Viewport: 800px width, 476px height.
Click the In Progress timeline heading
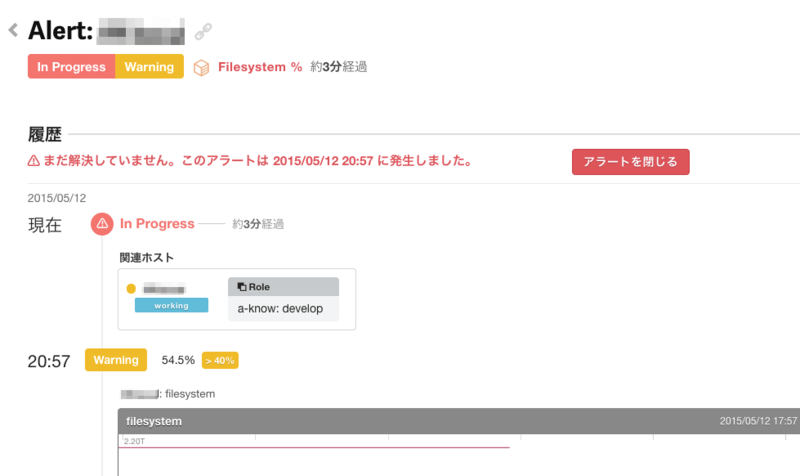[x=157, y=223]
